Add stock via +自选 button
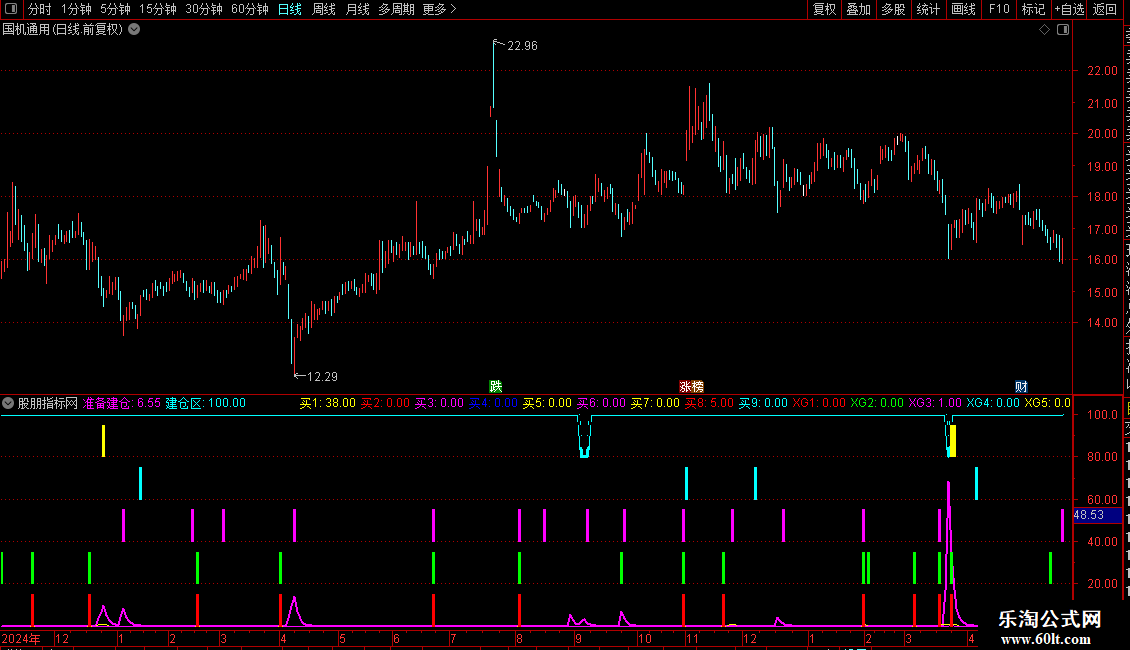This screenshot has height=650, width=1130. pyautogui.click(x=1069, y=9)
